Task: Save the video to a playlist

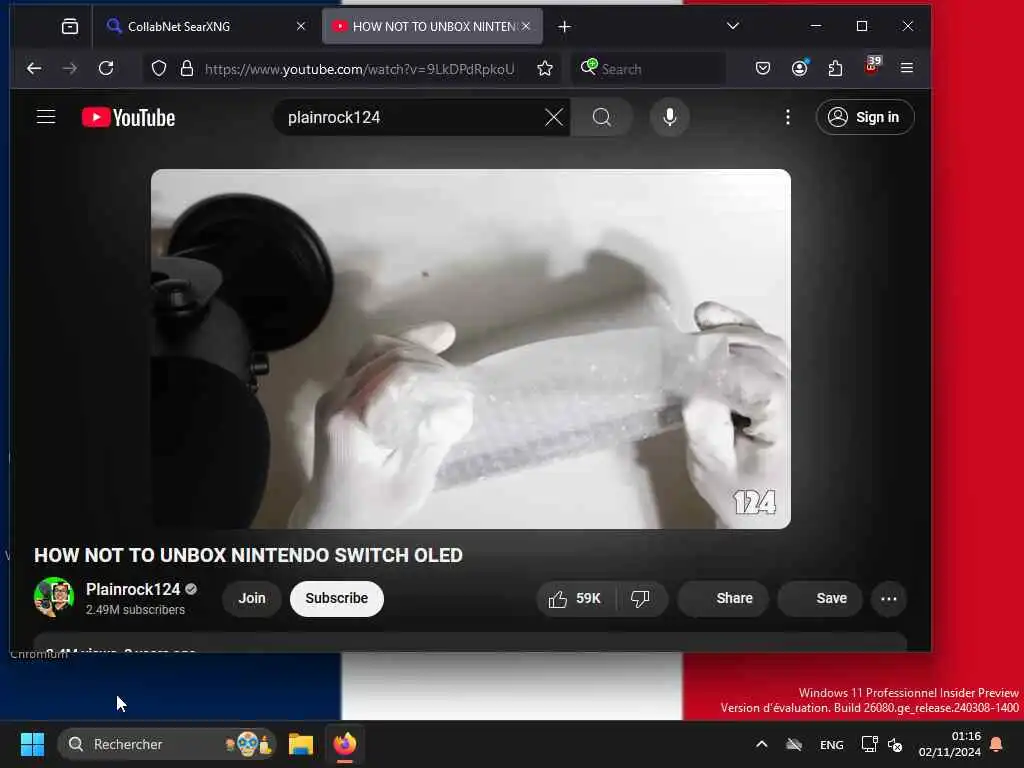Action: click(820, 598)
